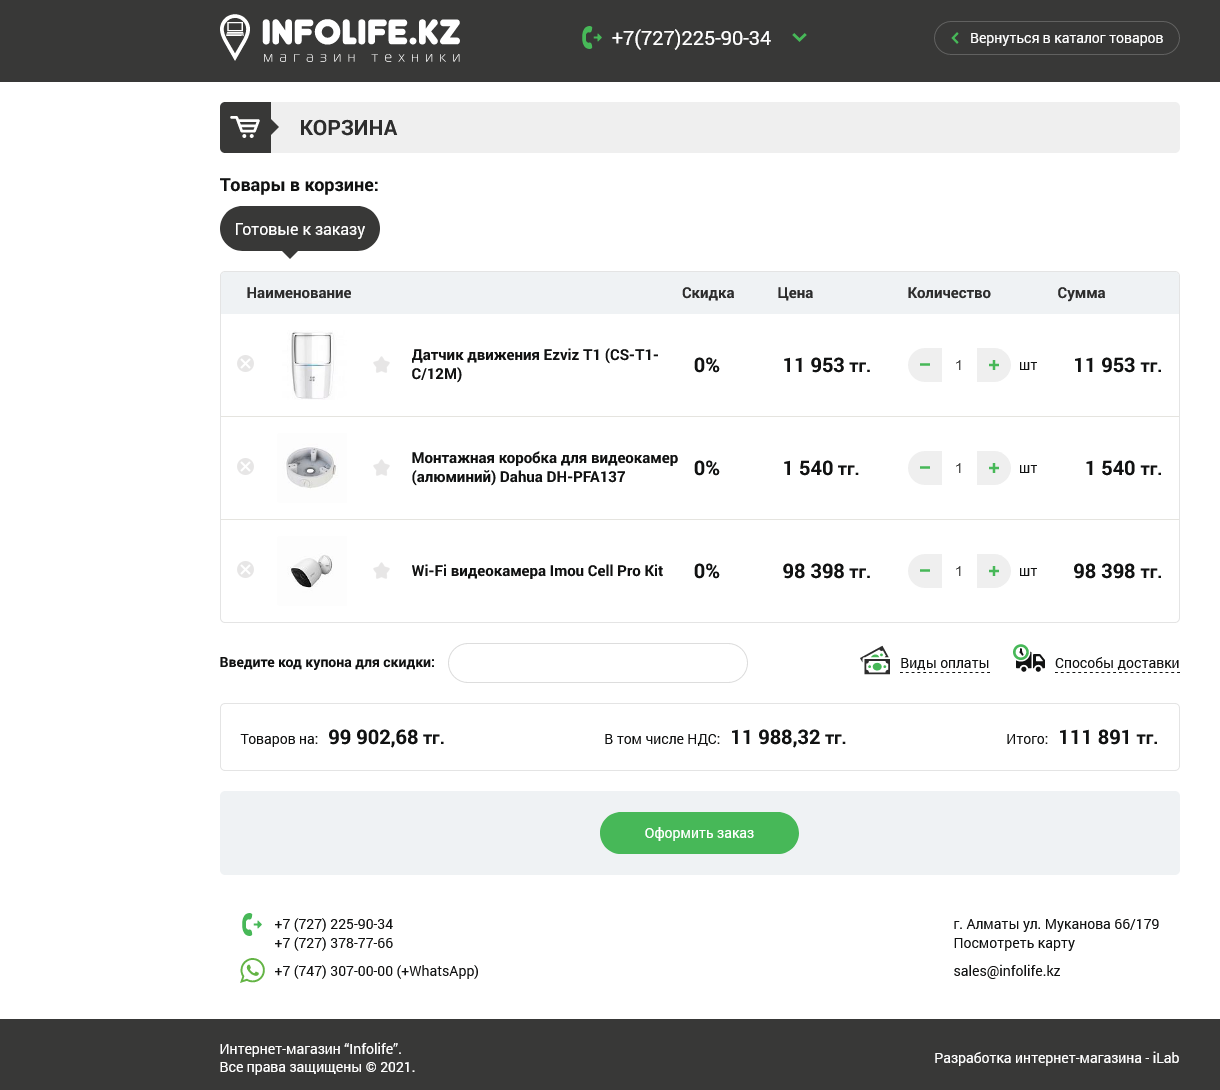The height and width of the screenshot is (1090, 1220).
Task: Increase quantity of Ezviz T1 sensor
Action: (993, 365)
